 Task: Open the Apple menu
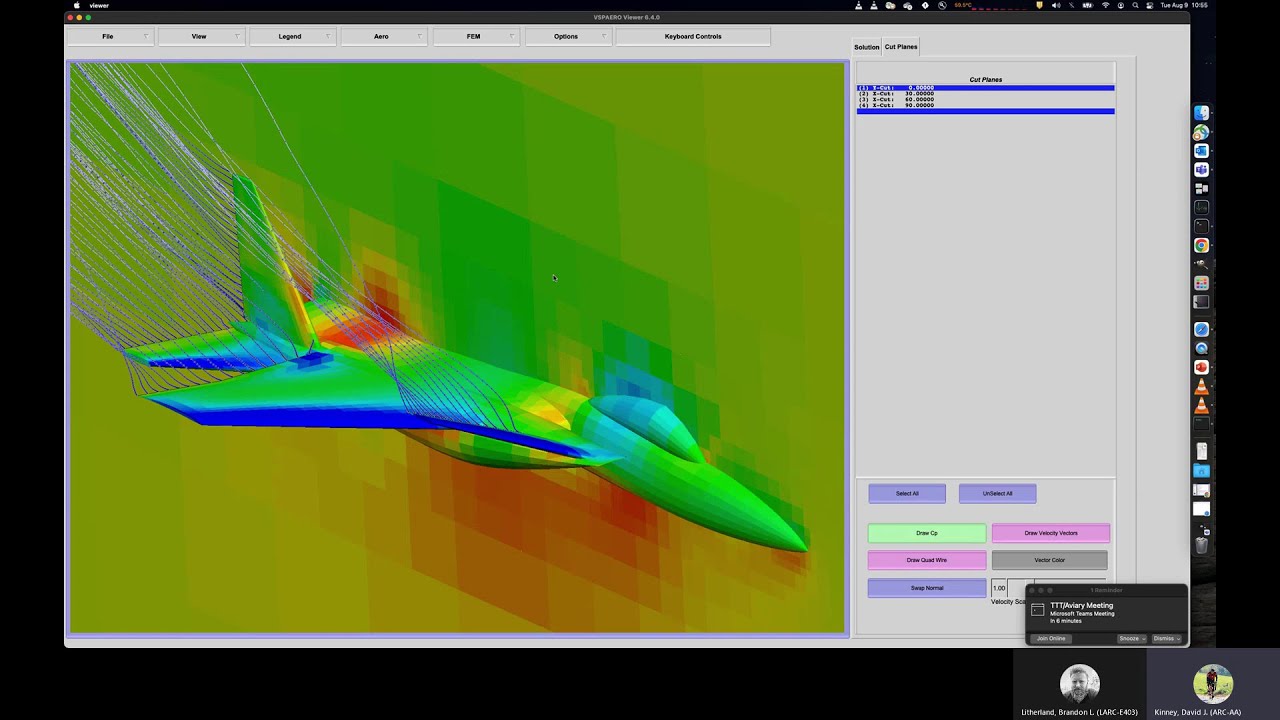click(x=77, y=5)
